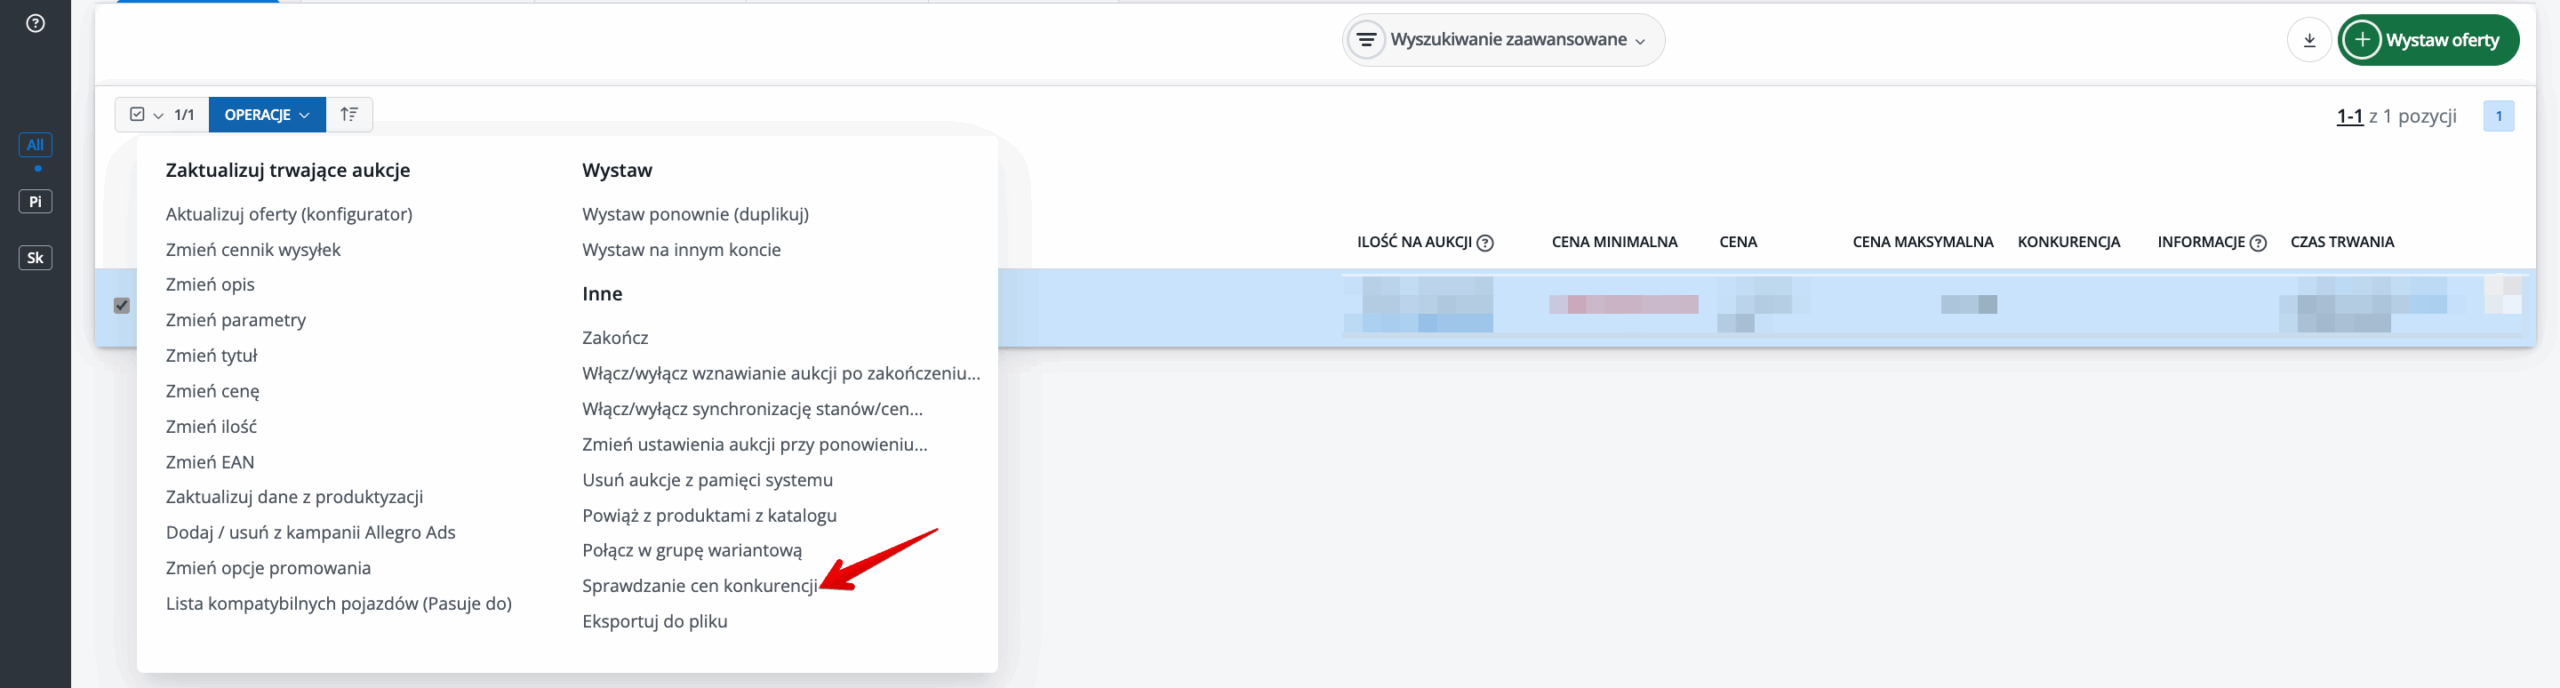Image resolution: width=2560 pixels, height=688 pixels.
Task: Click the Wystaw oferty button
Action: click(x=2428, y=40)
